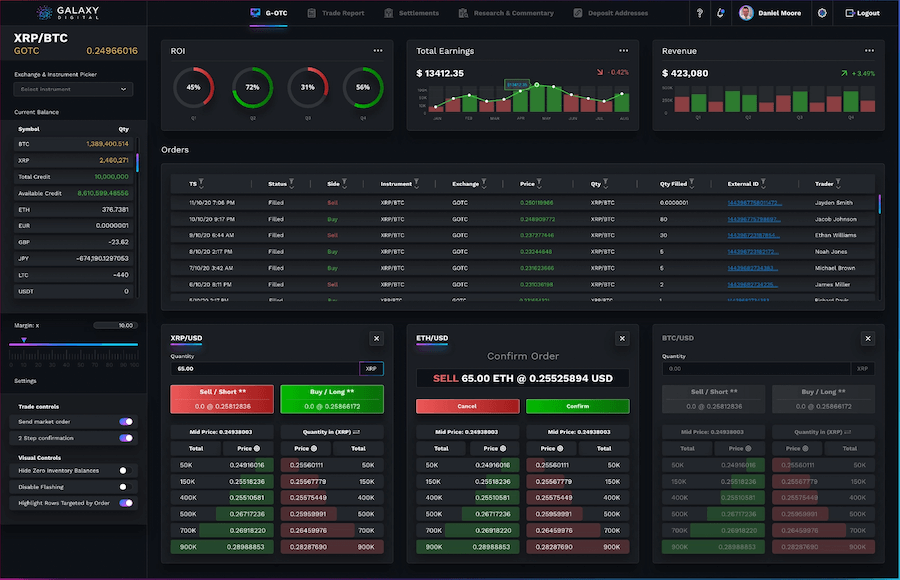Switch to the Settlements tab
900x580 pixels.
point(412,13)
